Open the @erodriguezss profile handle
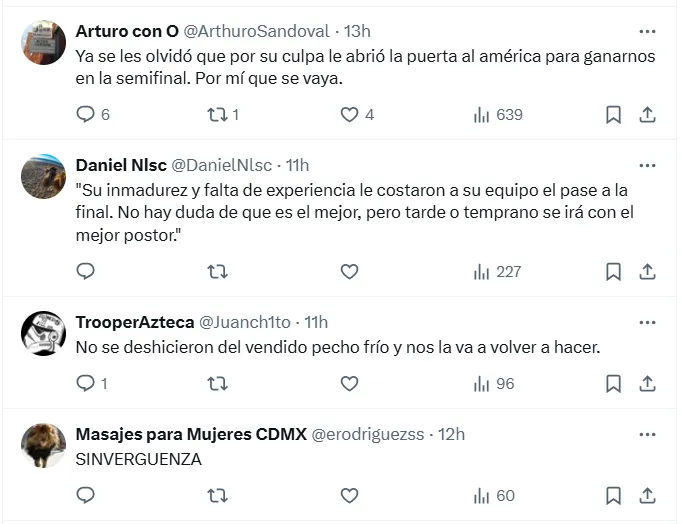Image resolution: width=682 pixels, height=524 pixels. click(371, 434)
